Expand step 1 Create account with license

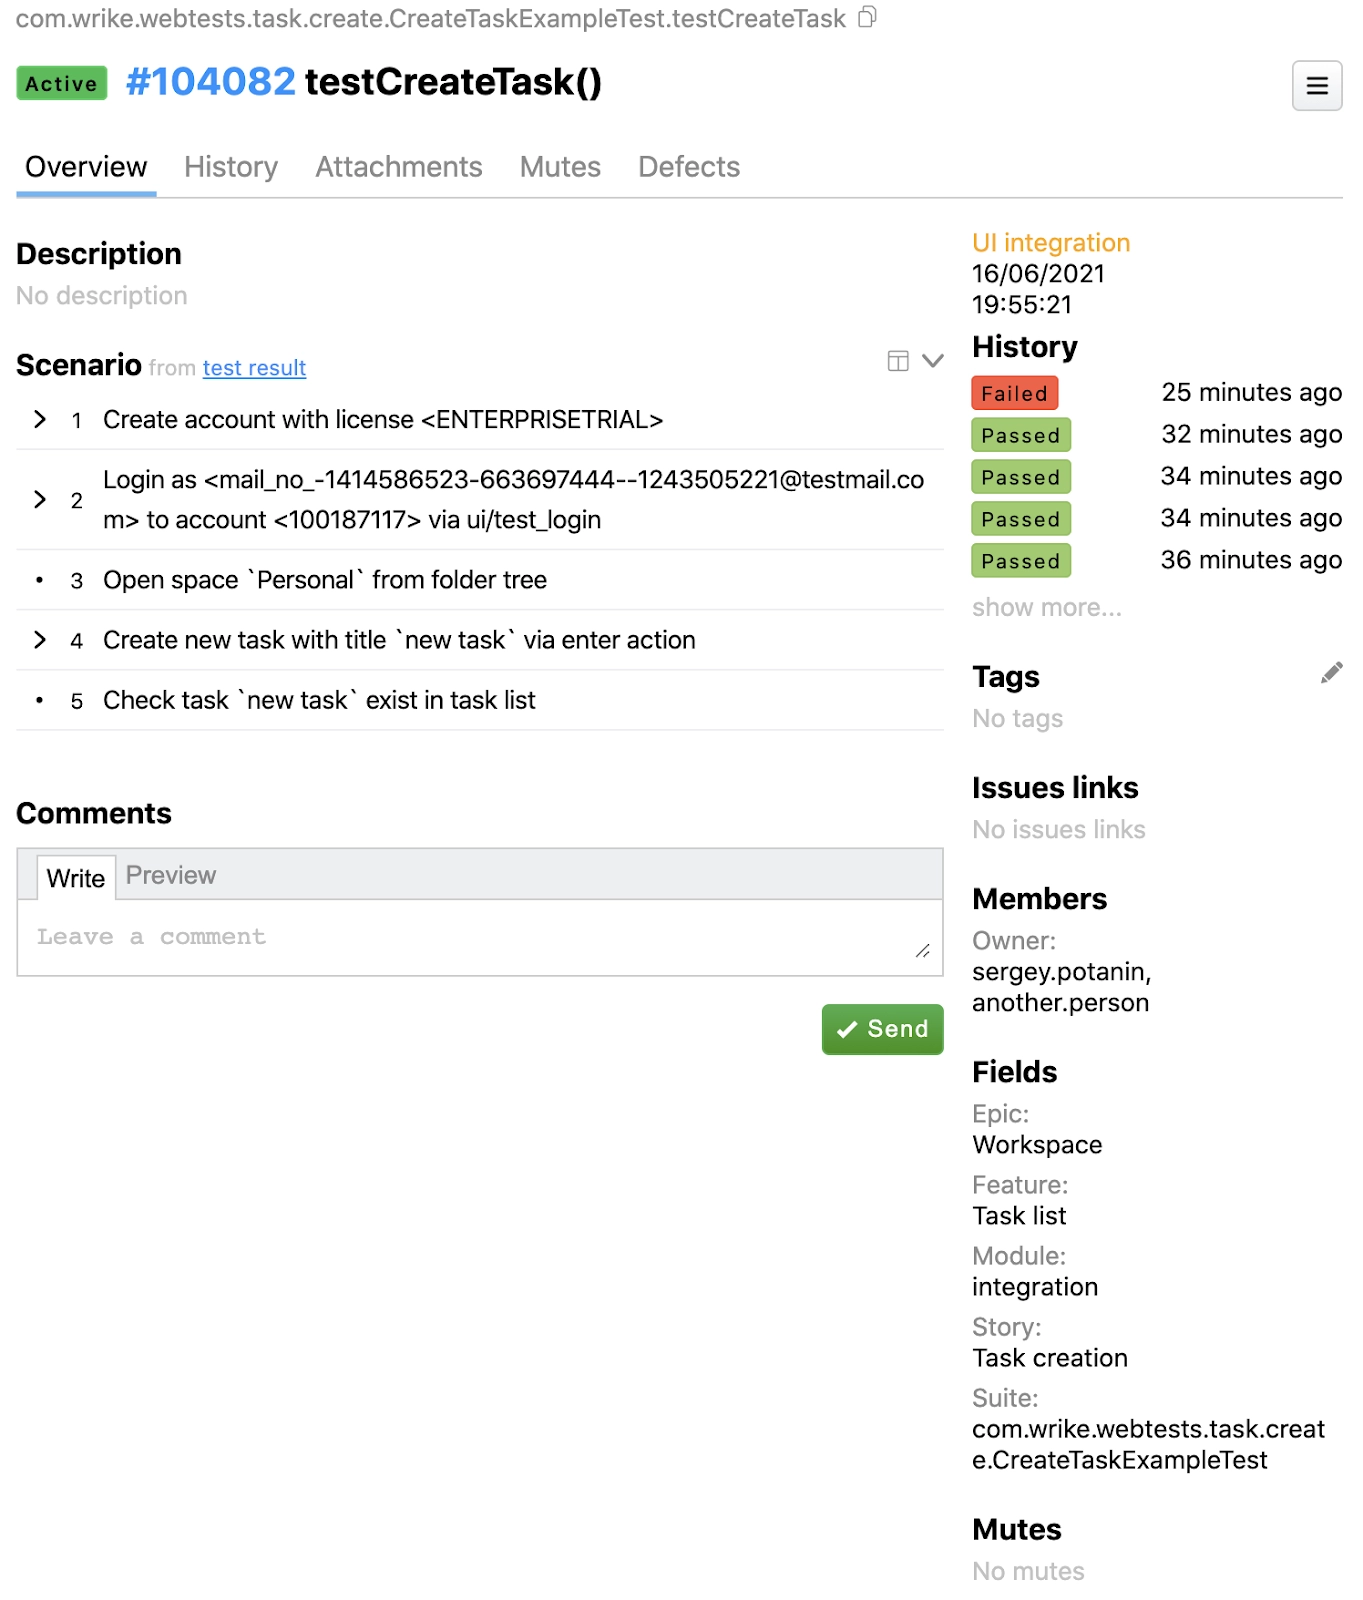[40, 420]
